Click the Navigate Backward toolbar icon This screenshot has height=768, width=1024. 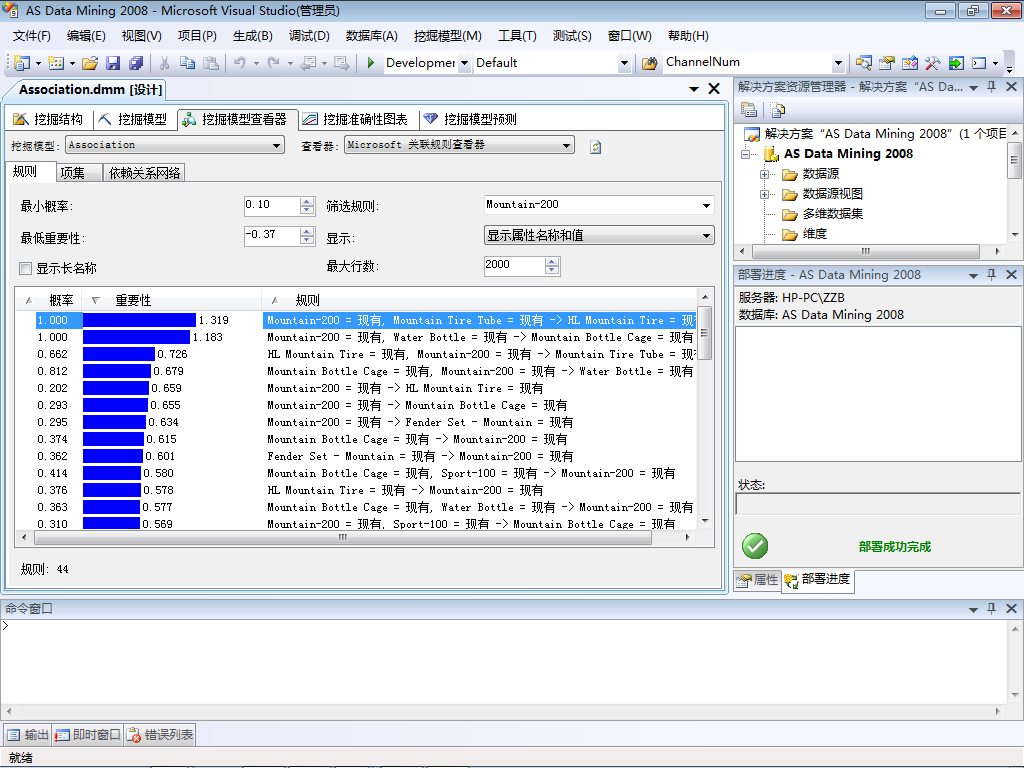(x=308, y=63)
